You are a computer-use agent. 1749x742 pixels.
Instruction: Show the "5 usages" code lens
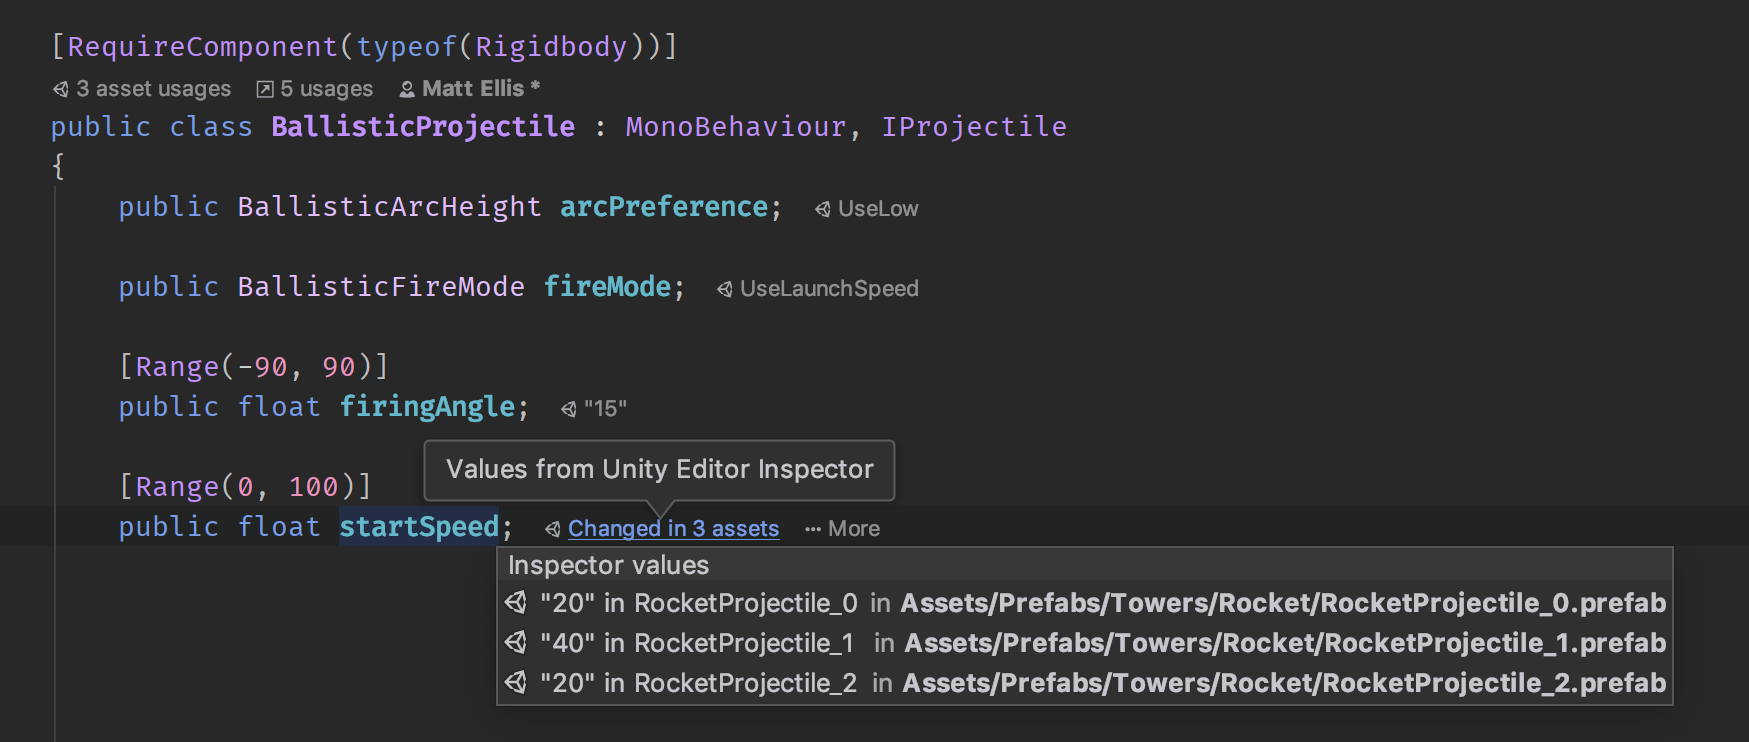(x=326, y=89)
